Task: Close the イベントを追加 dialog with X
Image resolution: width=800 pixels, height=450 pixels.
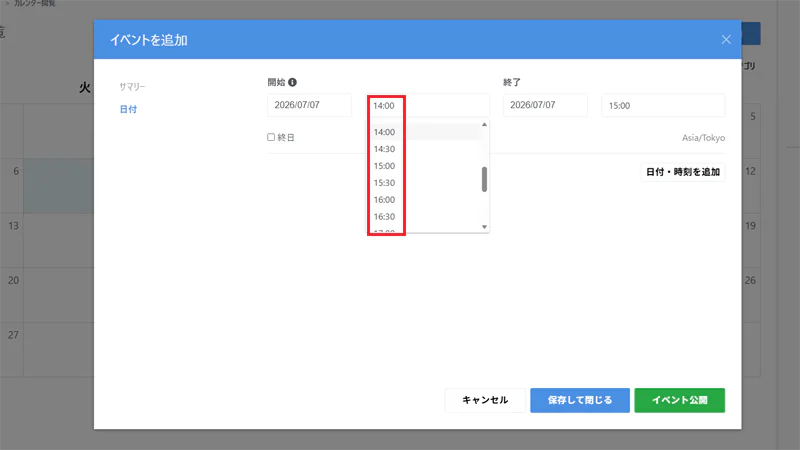Action: click(726, 39)
